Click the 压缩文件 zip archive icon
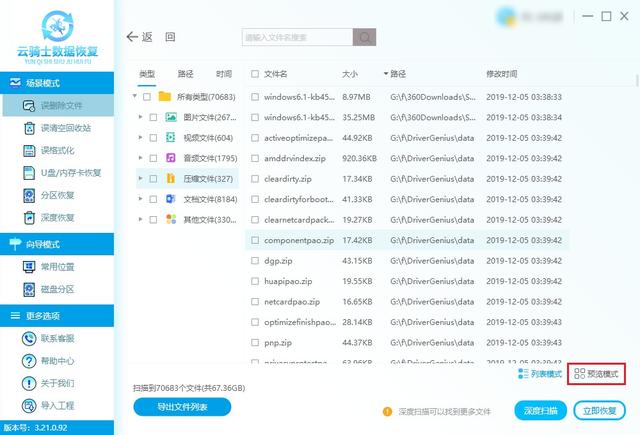This screenshot has width=640, height=435. 171,178
